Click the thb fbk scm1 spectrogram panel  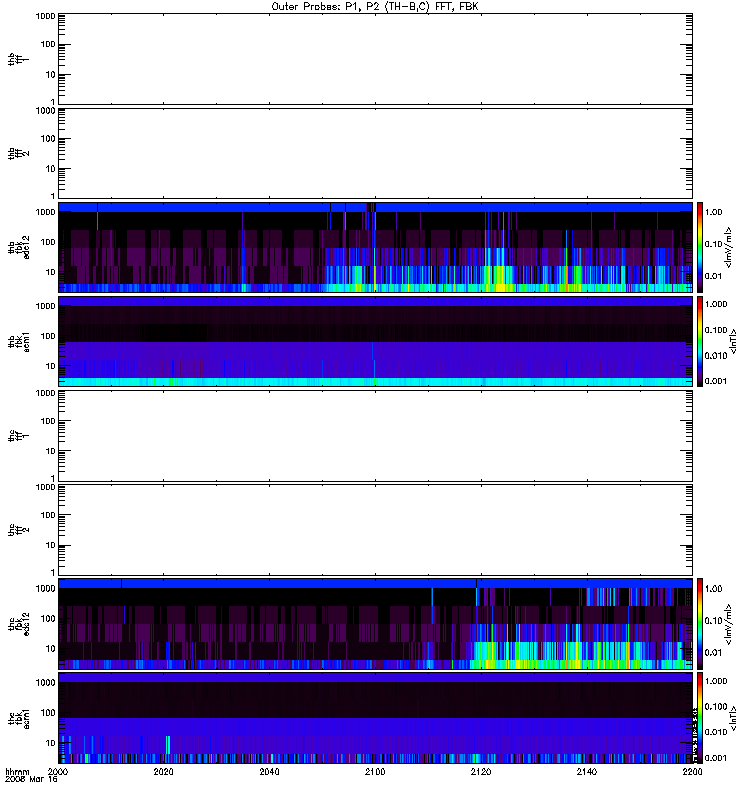pos(376,341)
